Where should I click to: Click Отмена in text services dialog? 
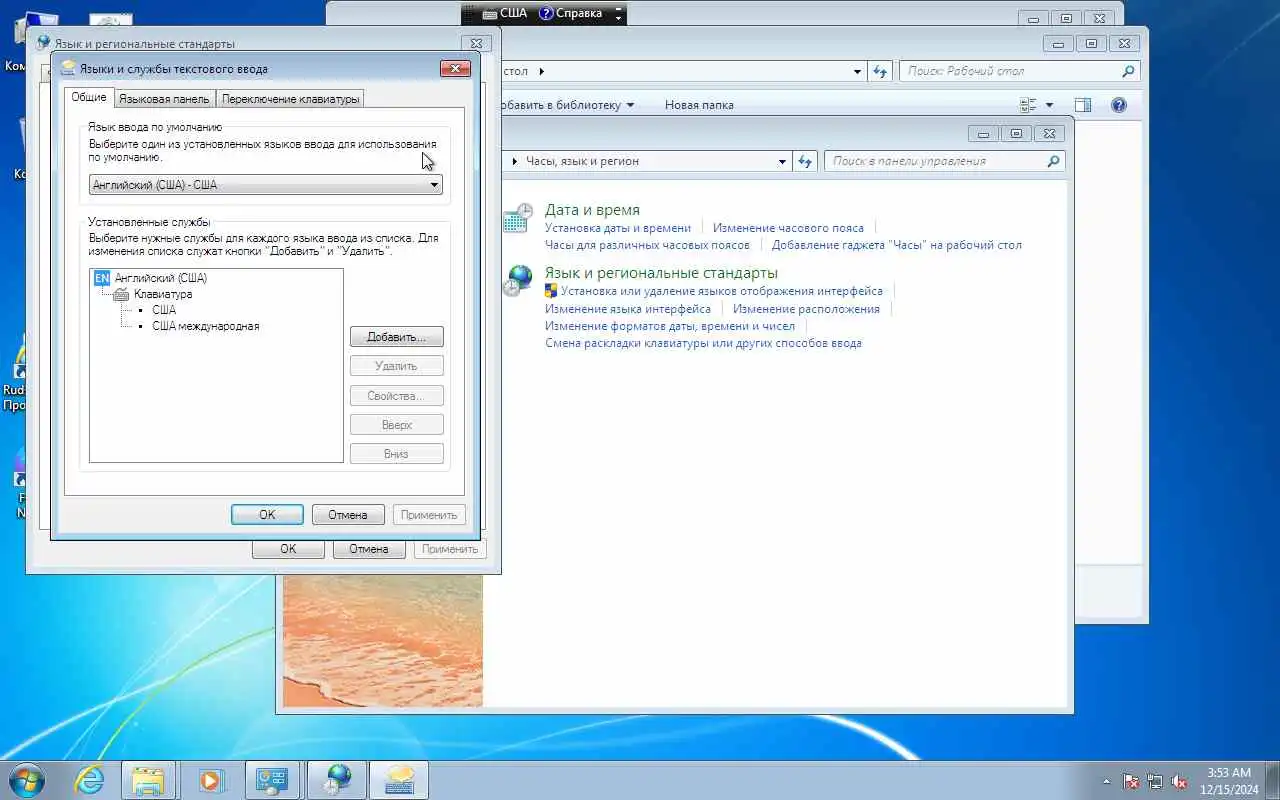(x=348, y=515)
